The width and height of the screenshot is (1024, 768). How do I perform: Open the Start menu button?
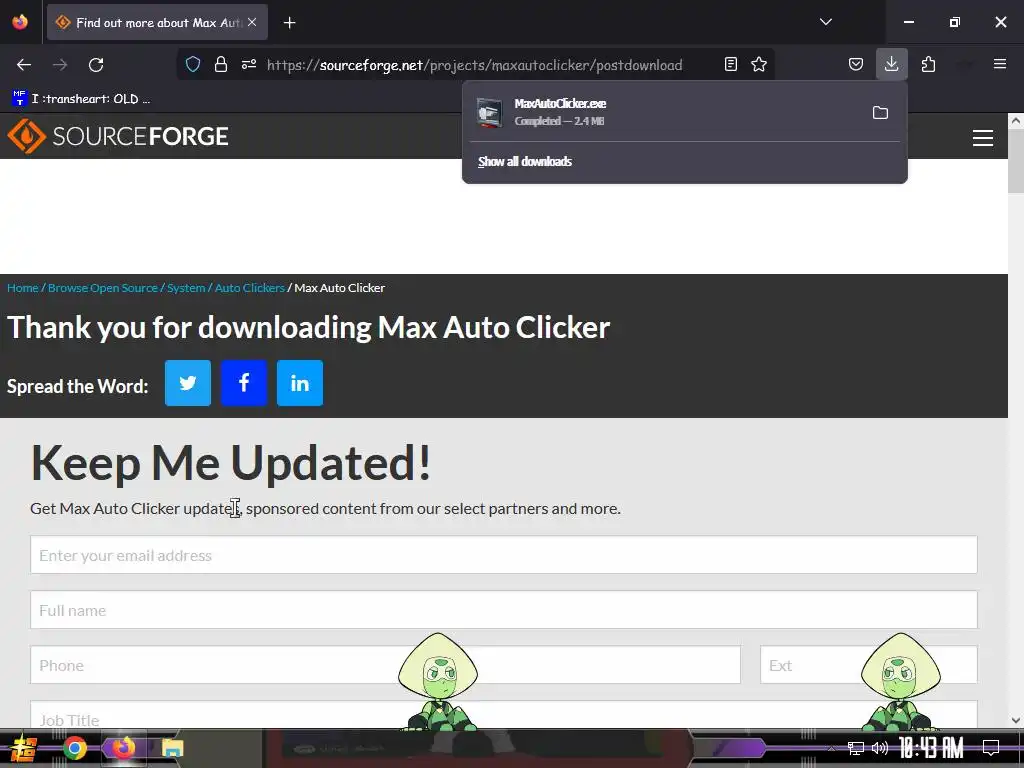pyautogui.click(x=24, y=748)
